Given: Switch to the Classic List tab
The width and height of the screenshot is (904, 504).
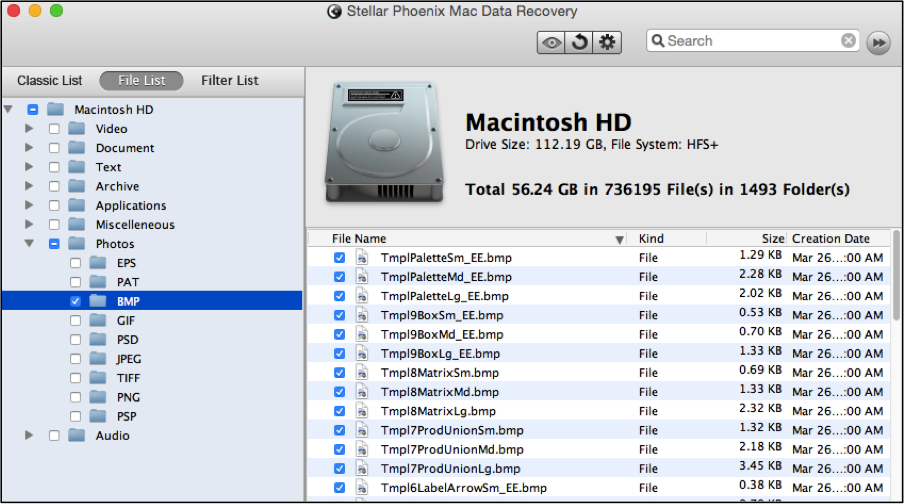Looking at the screenshot, I should pos(50,80).
